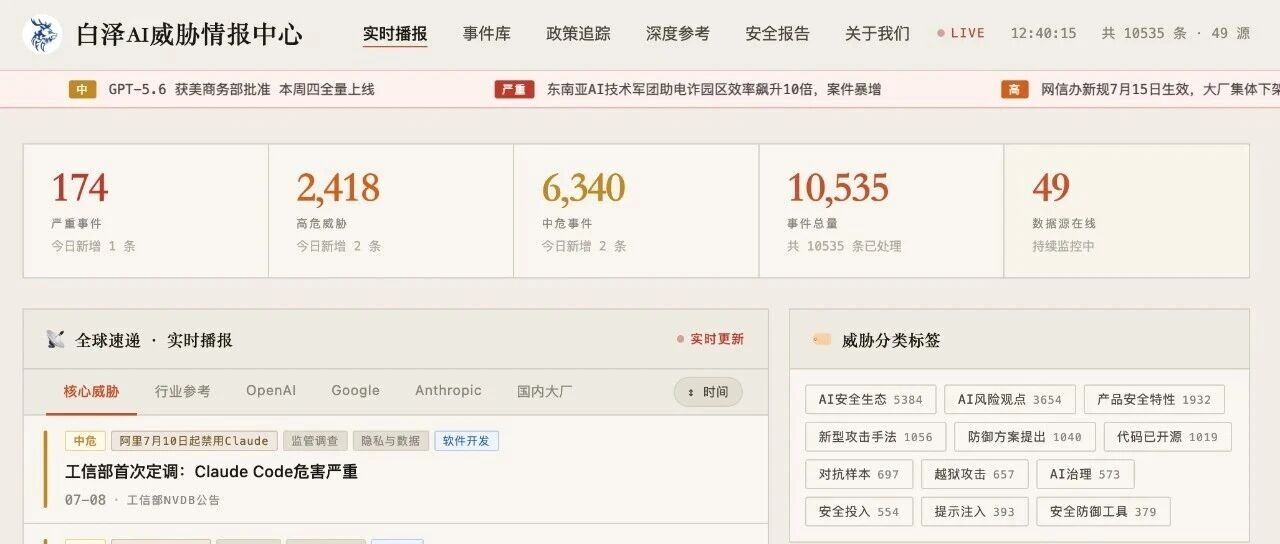
Task: Click the 07-08 article date
Action: 85,500
